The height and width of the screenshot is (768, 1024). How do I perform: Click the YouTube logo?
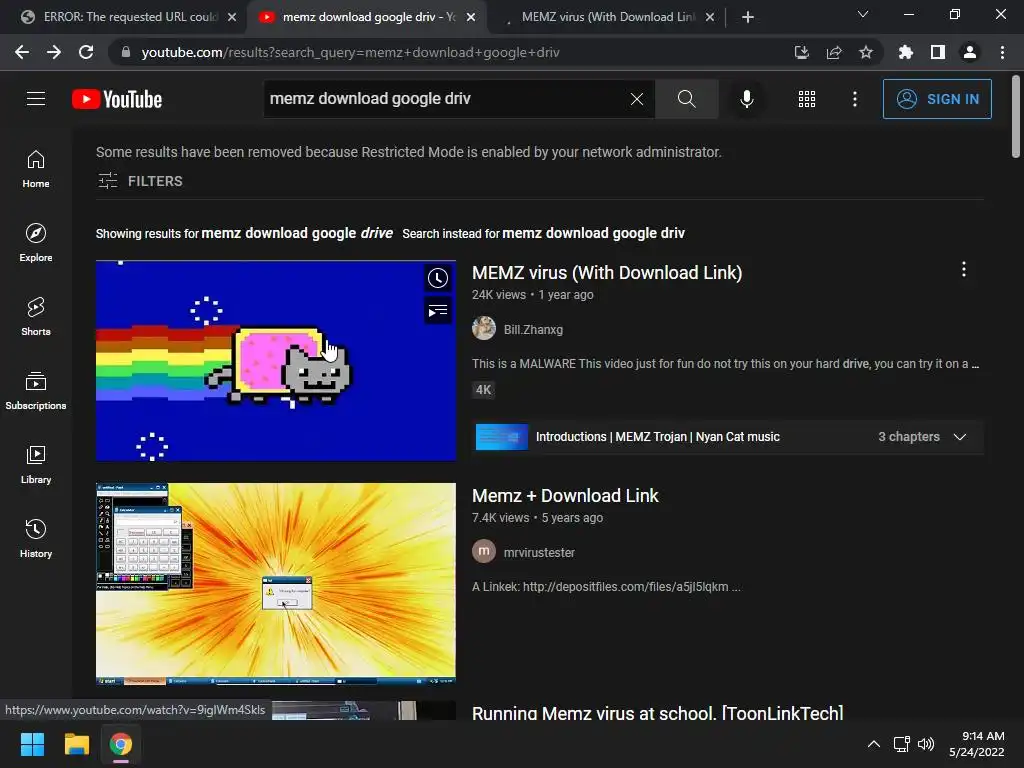[x=117, y=99]
